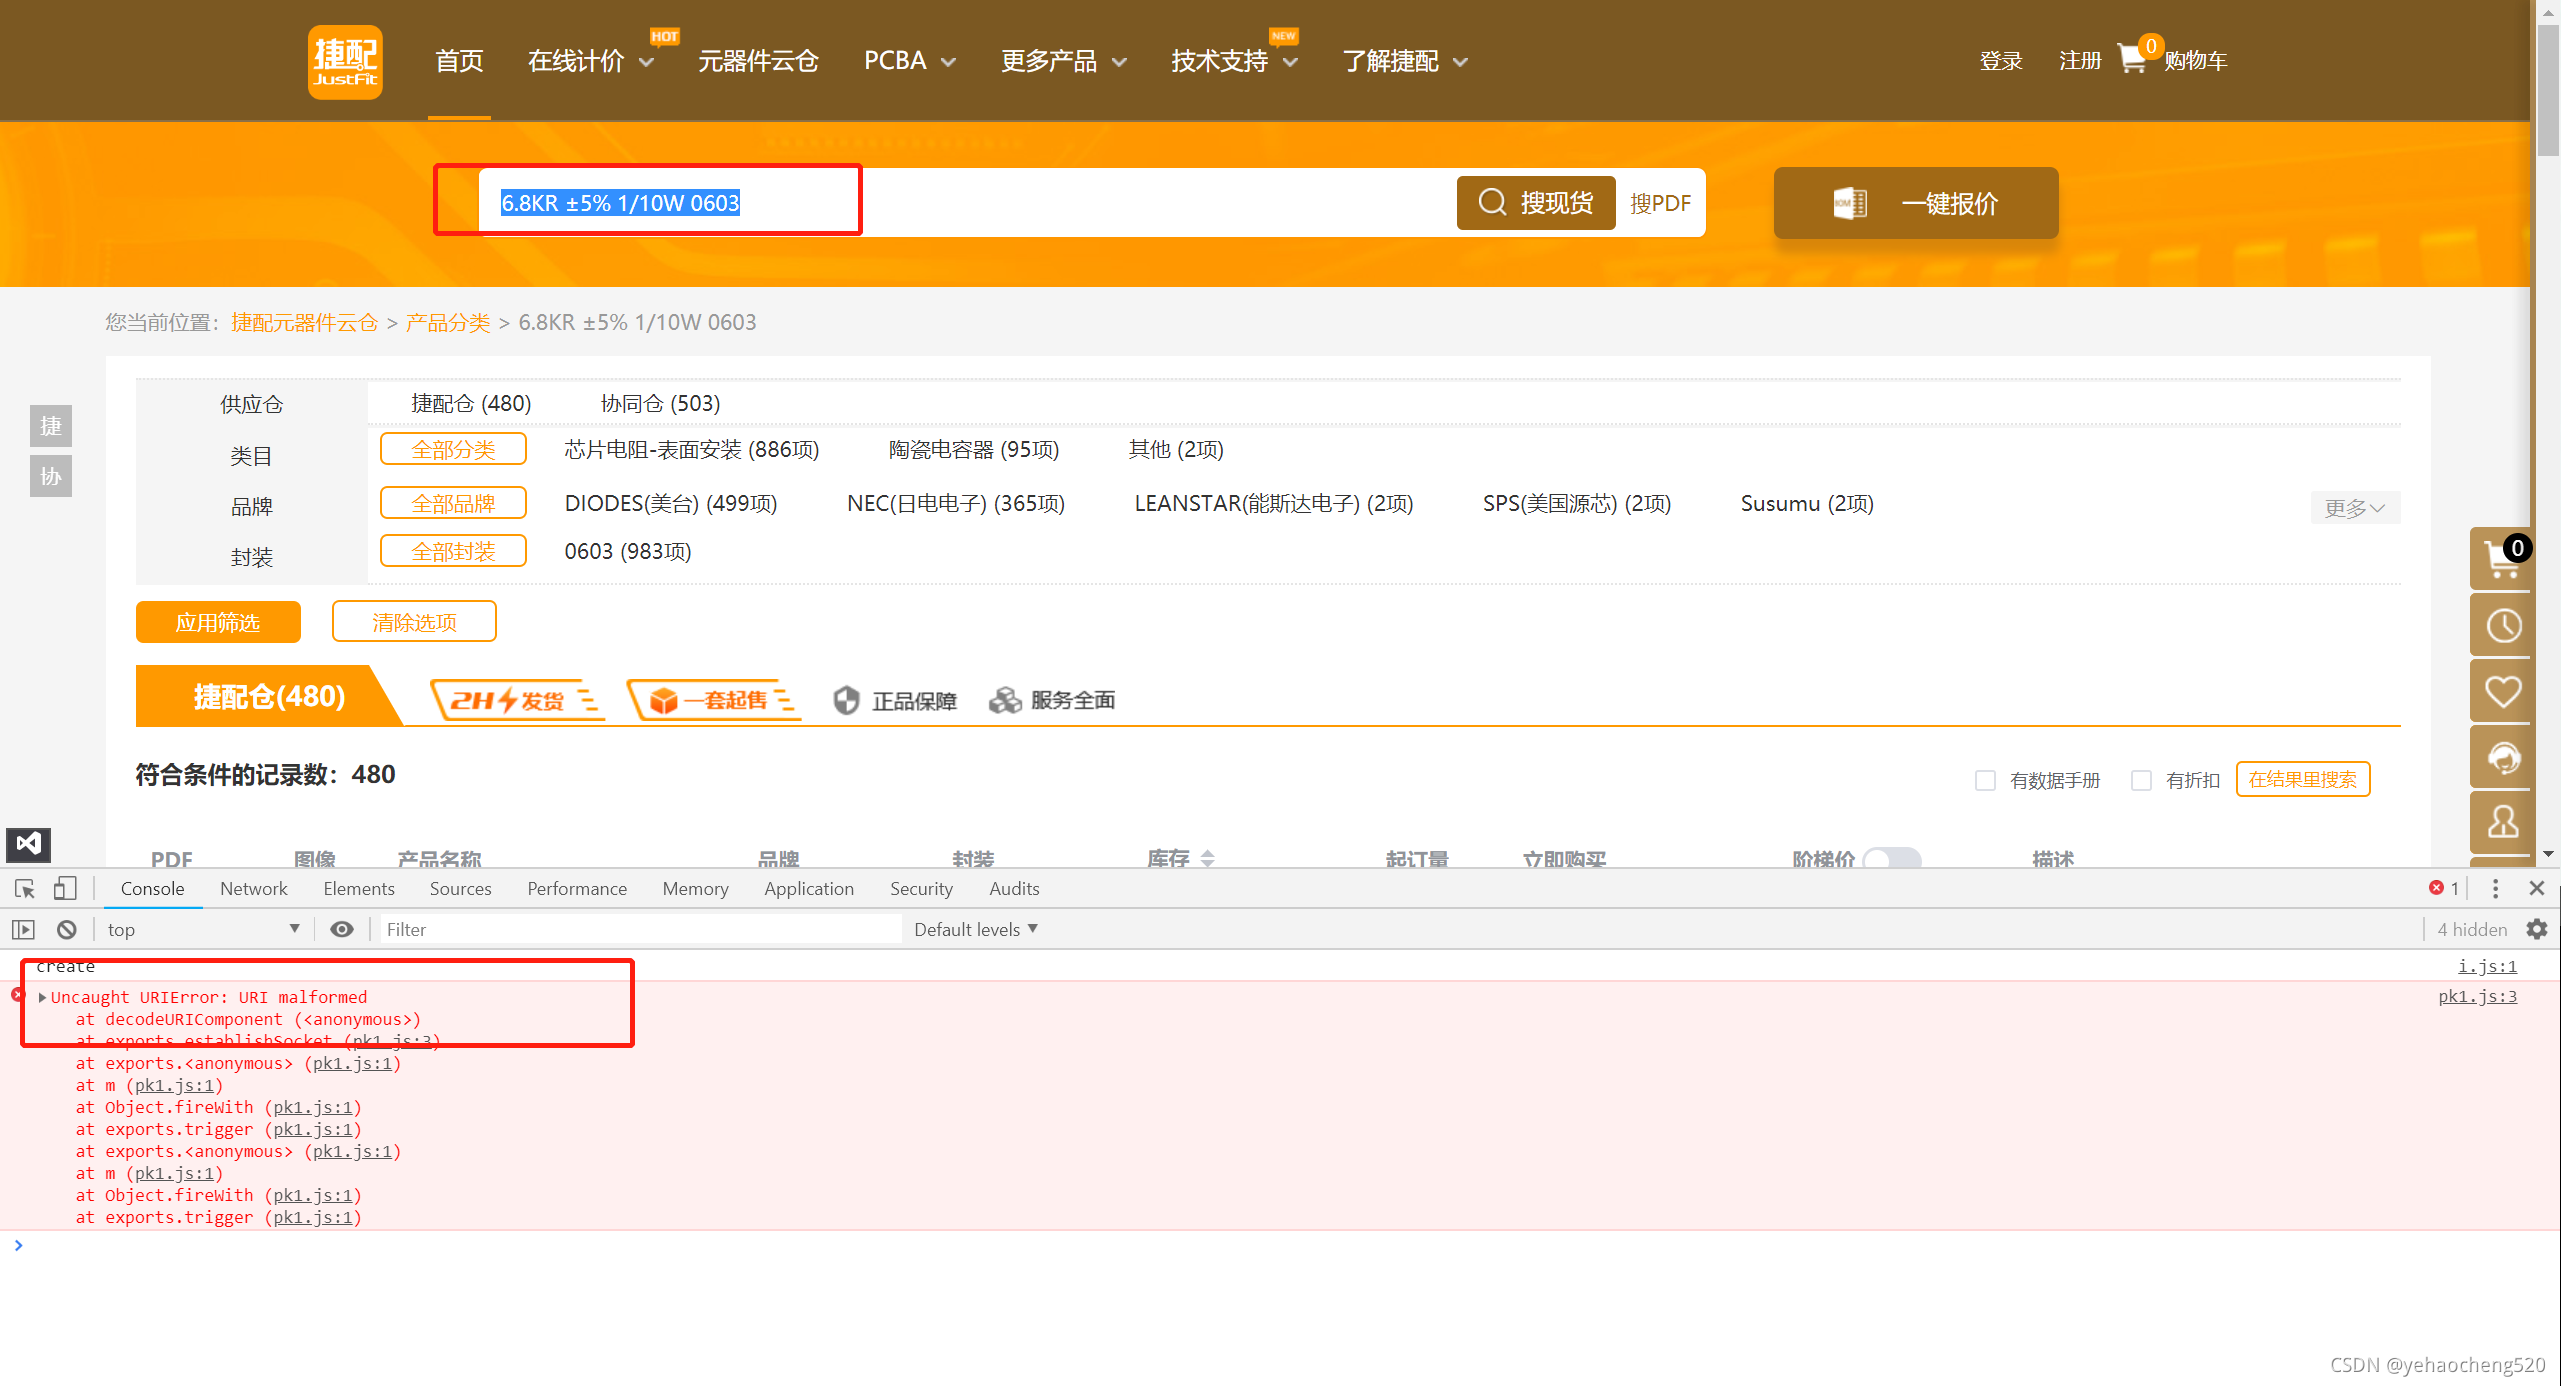This screenshot has height=1386, width=2561.
Task: Switch to the Network tab in DevTools
Action: [253, 888]
